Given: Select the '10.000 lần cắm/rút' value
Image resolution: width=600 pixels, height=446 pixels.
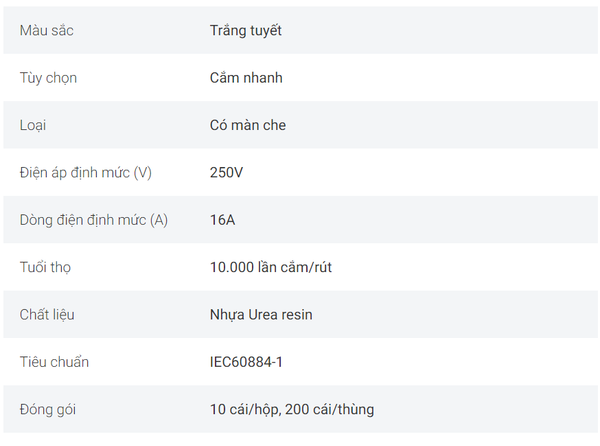Looking at the screenshot, I should 271,267.
